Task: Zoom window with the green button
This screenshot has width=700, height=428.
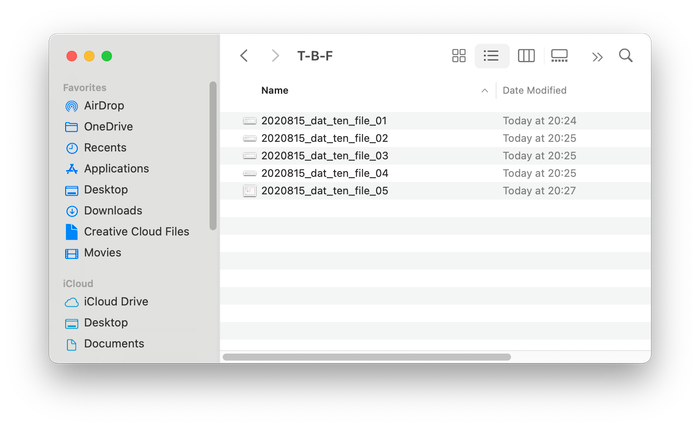Action: coord(107,56)
